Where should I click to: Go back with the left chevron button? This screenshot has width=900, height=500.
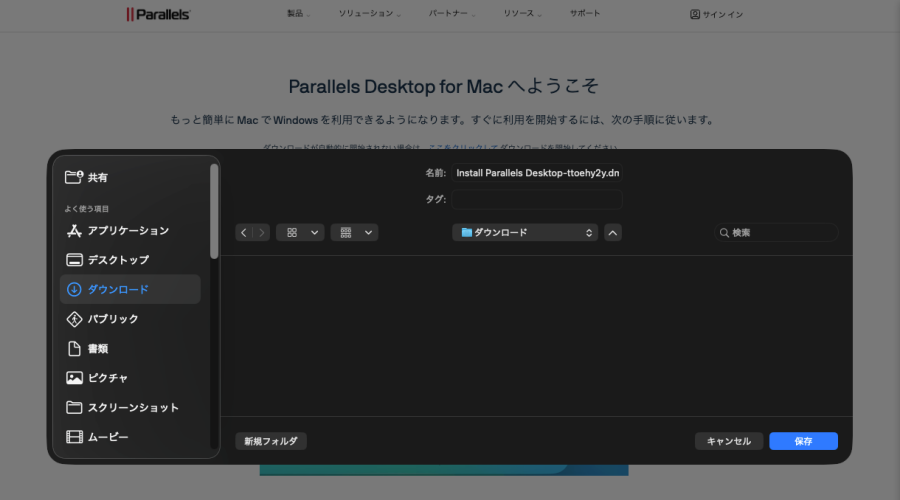(x=244, y=232)
